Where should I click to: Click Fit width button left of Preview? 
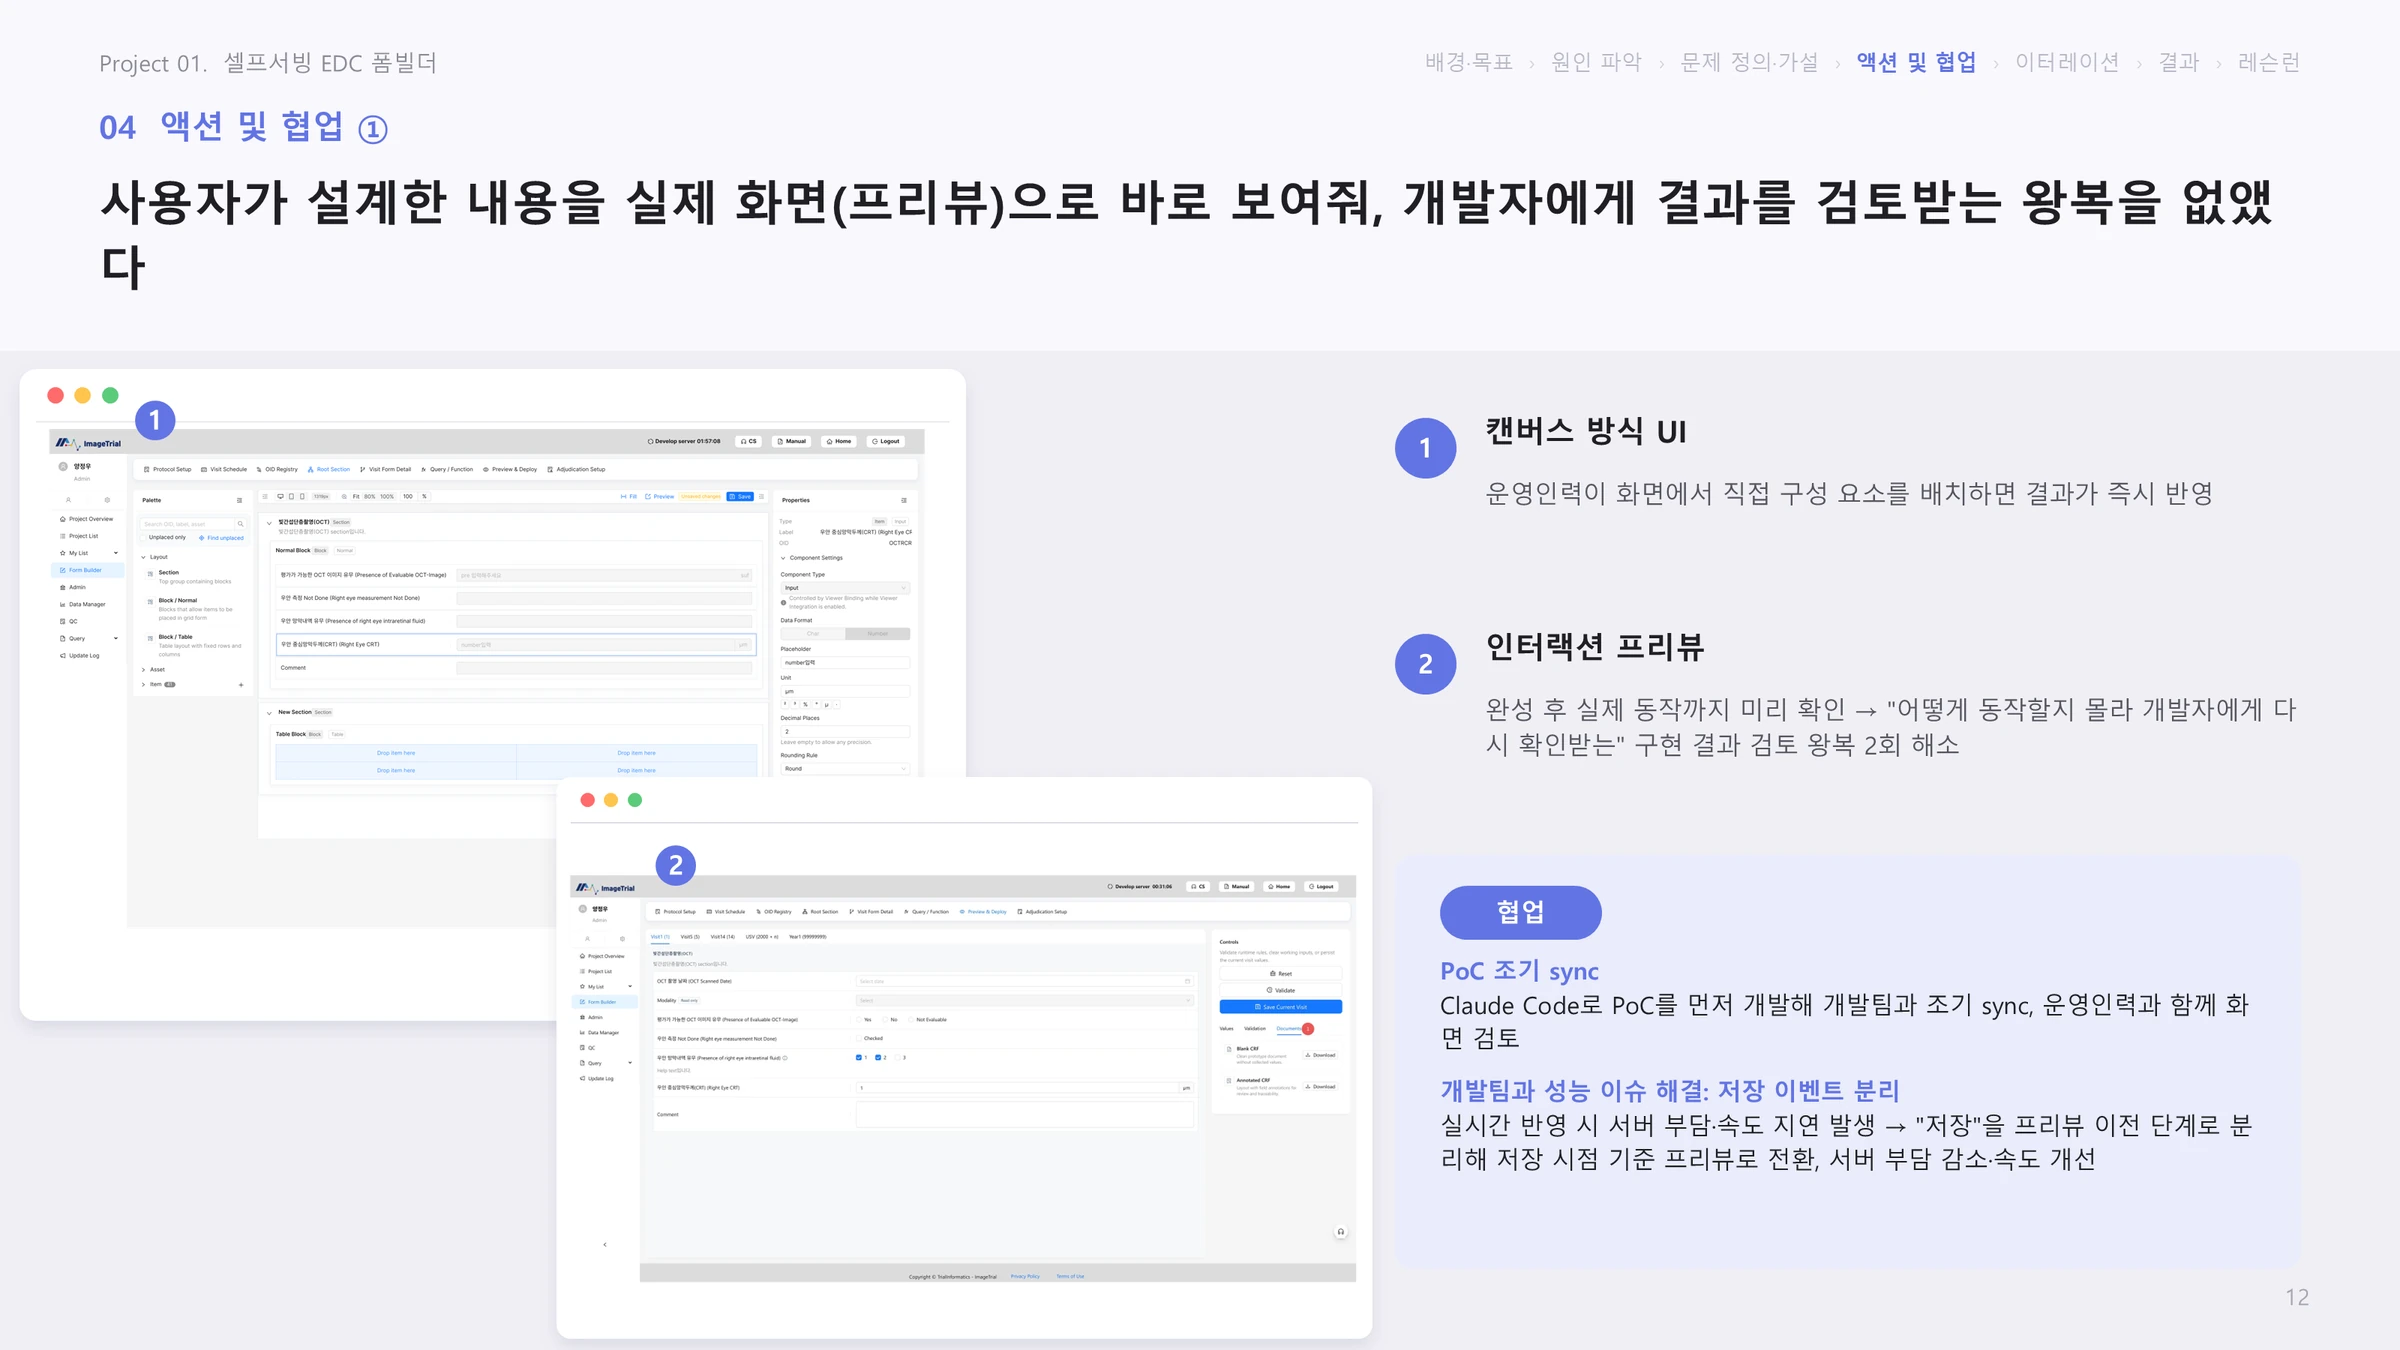tap(629, 496)
